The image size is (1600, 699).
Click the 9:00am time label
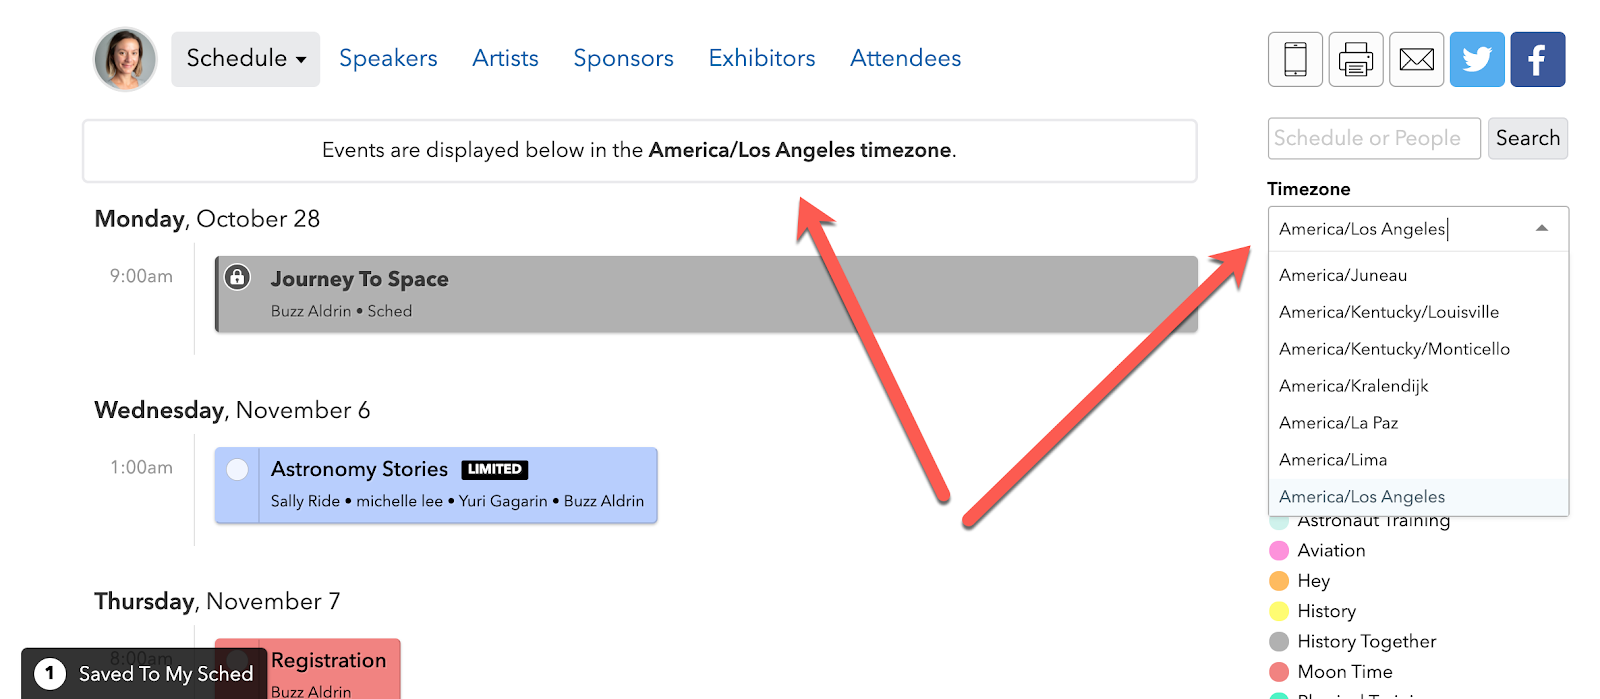tap(141, 276)
